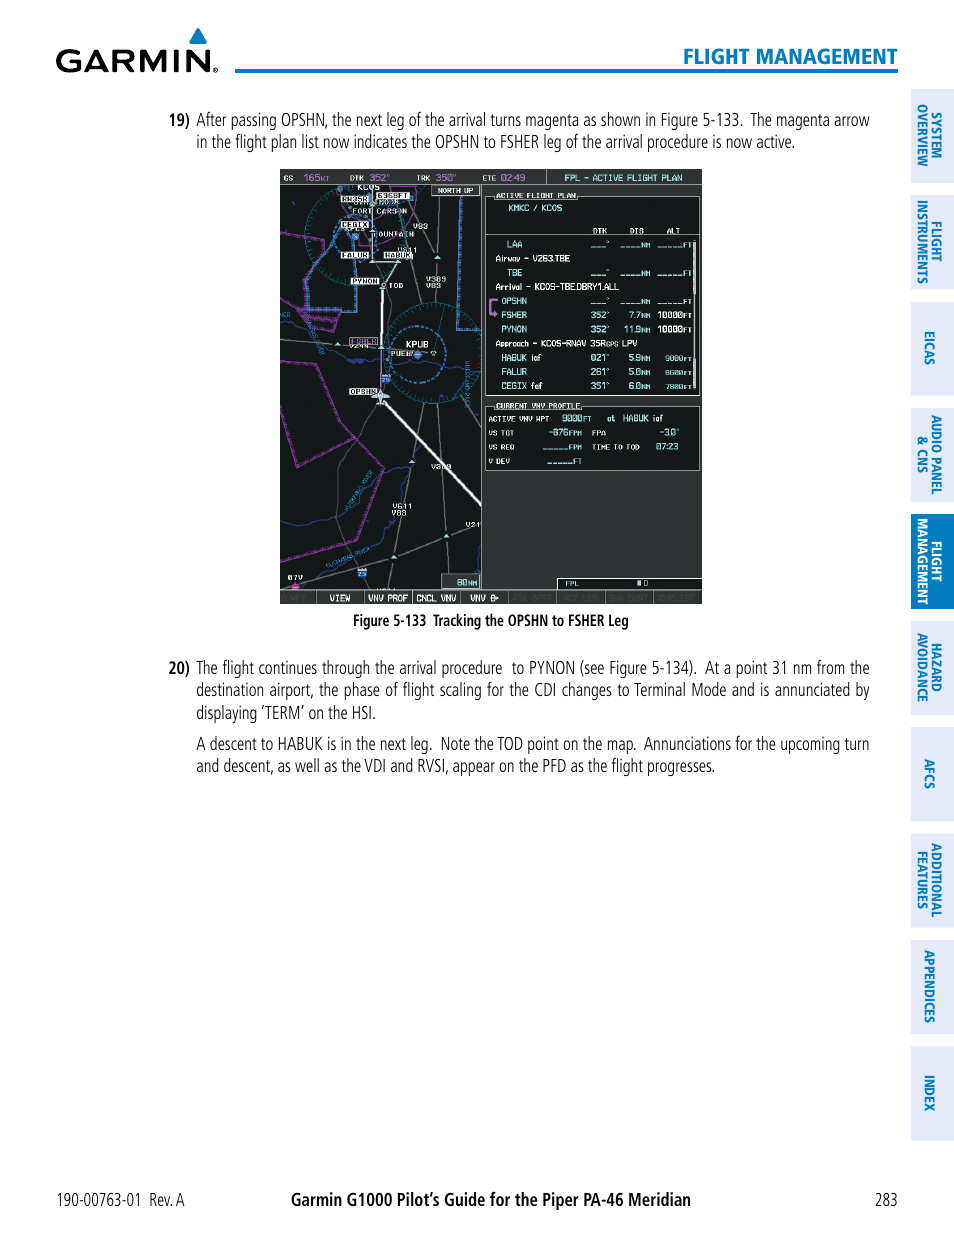
Task: Click the aircraft symbol at OPSHN on the map
Action: [x=381, y=397]
